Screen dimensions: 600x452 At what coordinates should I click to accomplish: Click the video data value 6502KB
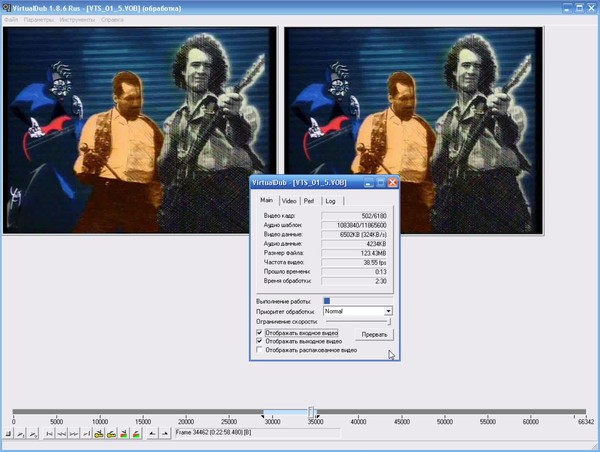point(354,234)
